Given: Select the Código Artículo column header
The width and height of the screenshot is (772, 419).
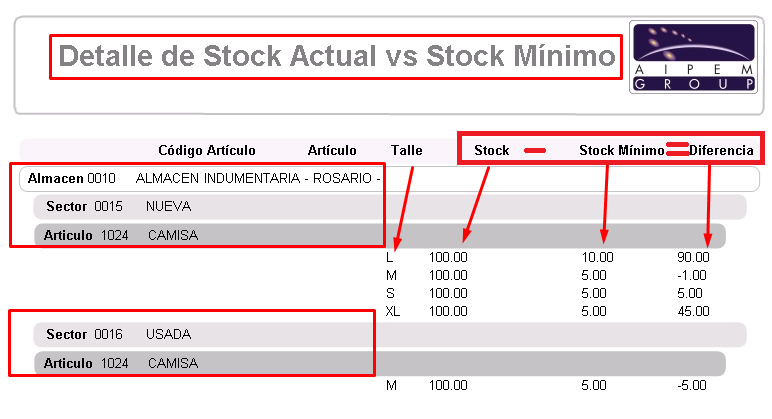Looking at the screenshot, I should click(x=207, y=150).
